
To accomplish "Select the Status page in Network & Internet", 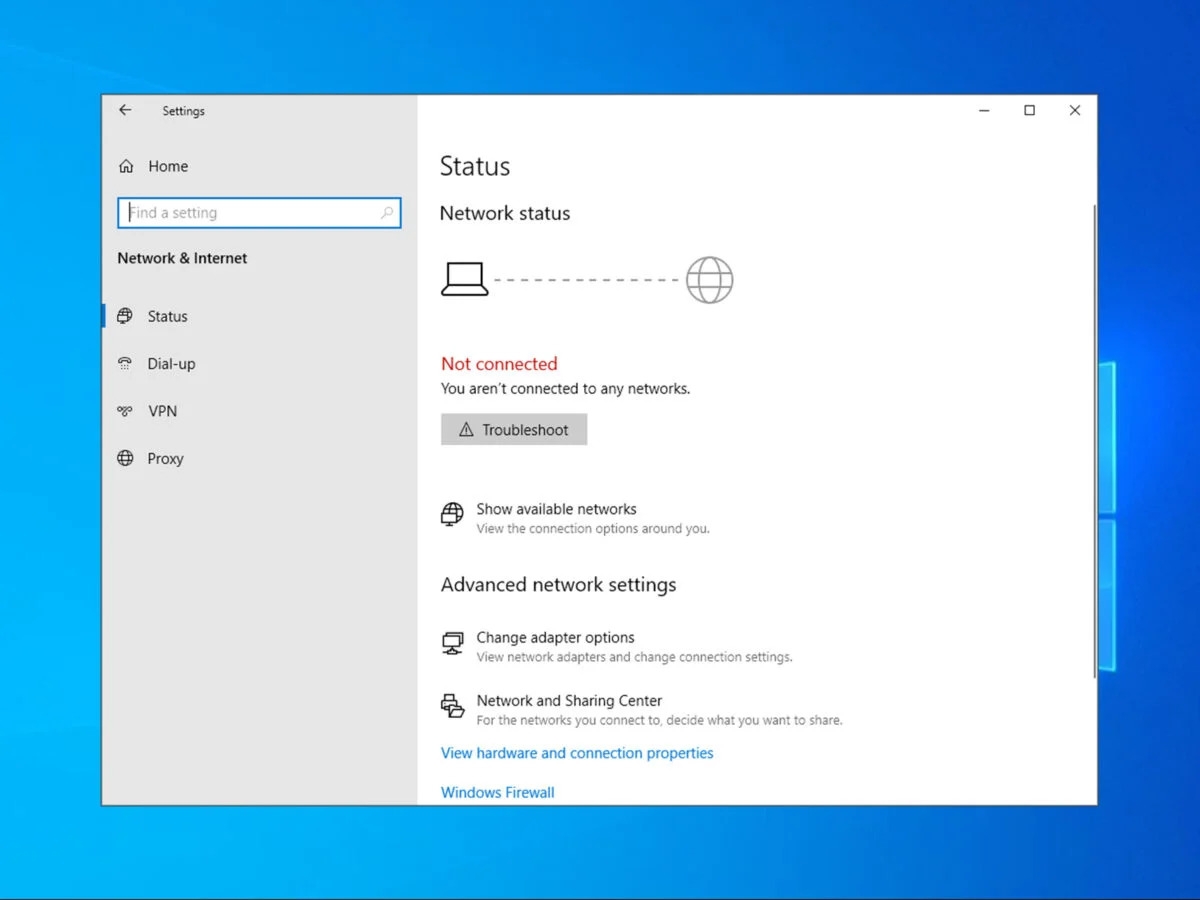I will point(167,316).
